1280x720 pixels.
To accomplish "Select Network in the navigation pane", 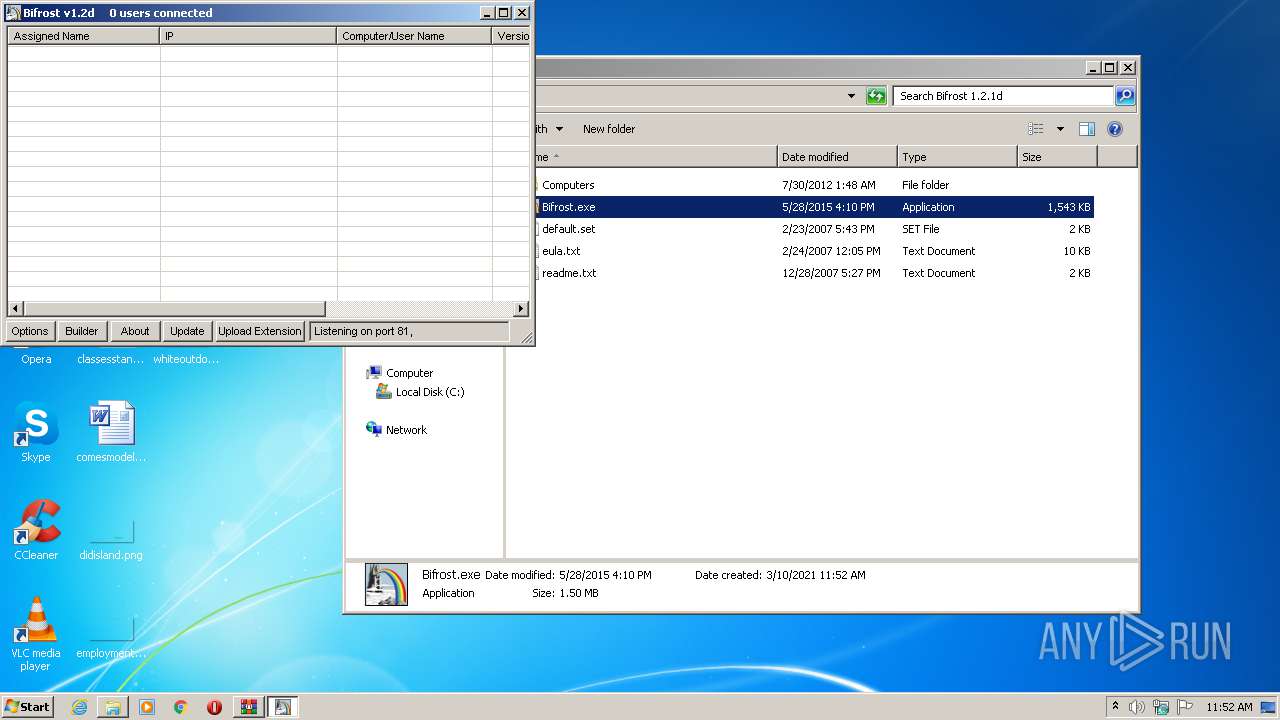I will (x=397, y=430).
